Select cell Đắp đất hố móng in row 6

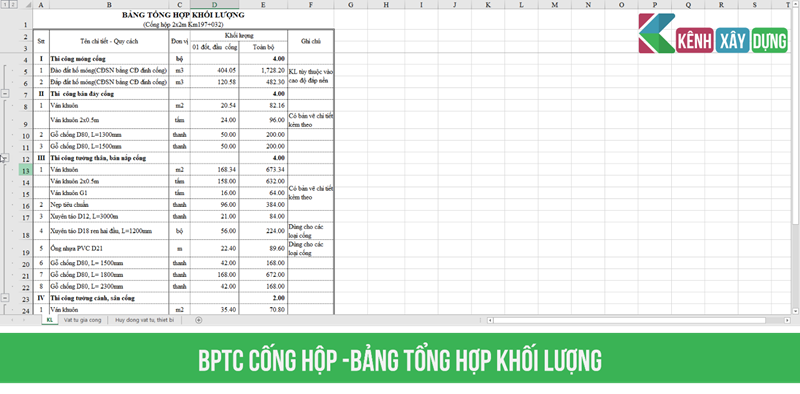(x=109, y=82)
